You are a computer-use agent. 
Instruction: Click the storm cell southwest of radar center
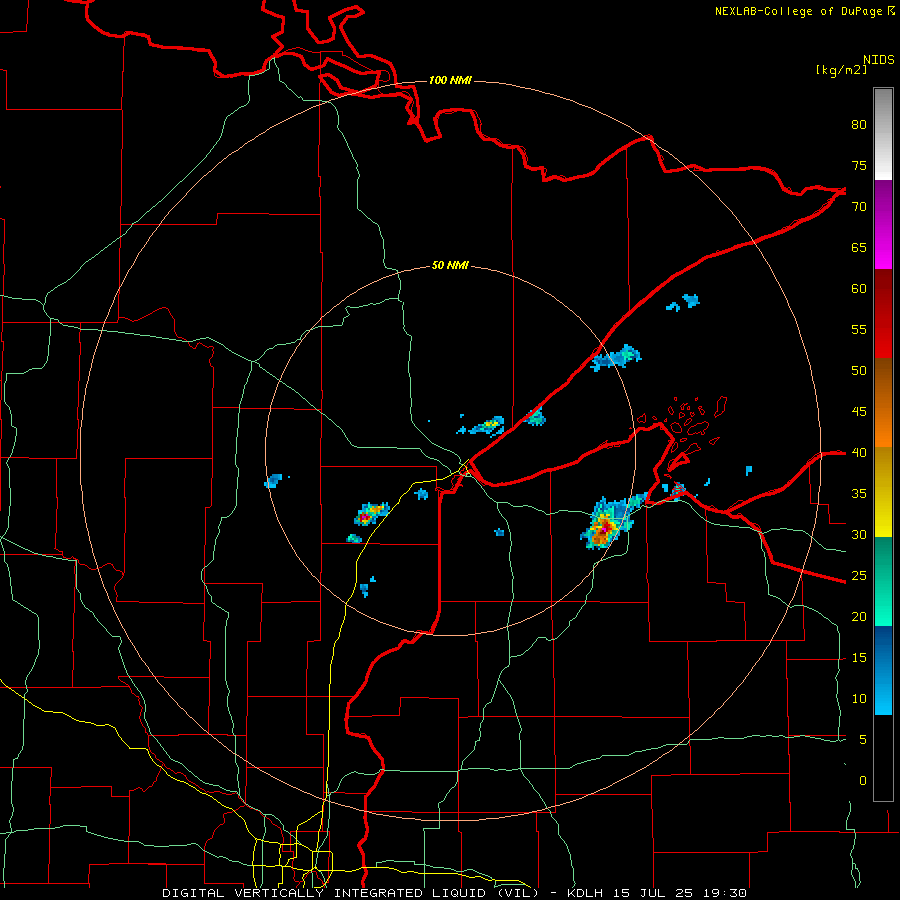click(x=371, y=514)
